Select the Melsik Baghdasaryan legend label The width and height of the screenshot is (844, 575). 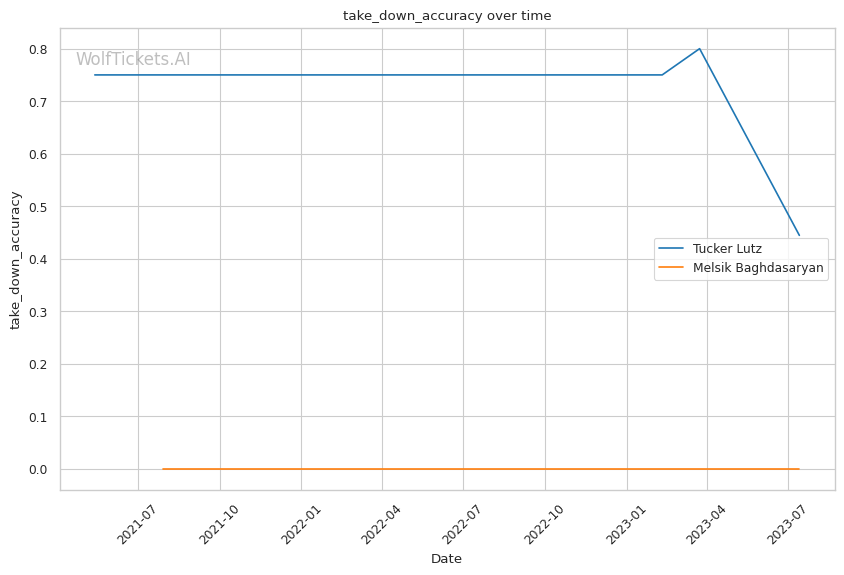(x=758, y=268)
